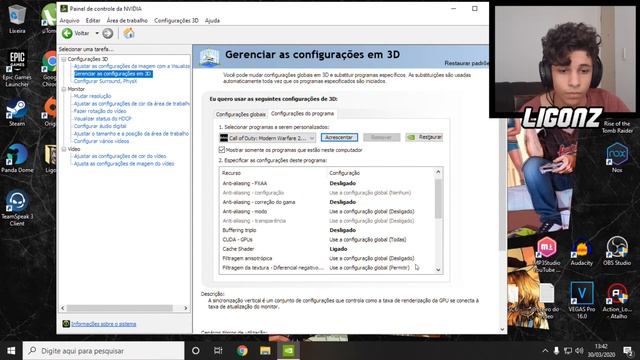Image resolution: width=640 pixels, height=360 pixels.
Task: Click the task pane horizontal scrollbar right arrow
Action: [x=186, y=309]
